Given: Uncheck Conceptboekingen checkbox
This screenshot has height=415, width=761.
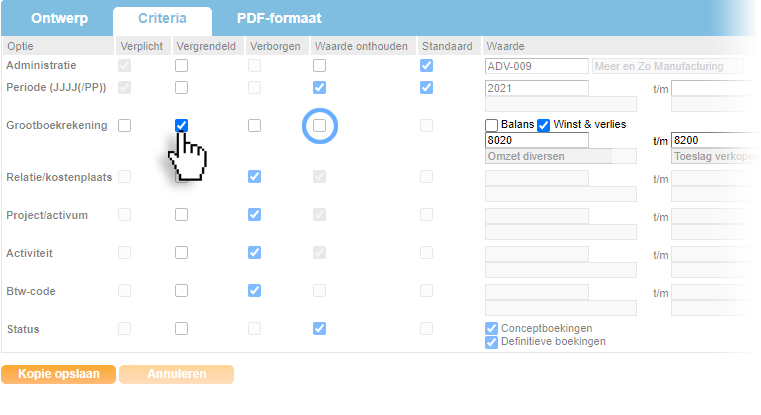Looking at the screenshot, I should tap(492, 328).
